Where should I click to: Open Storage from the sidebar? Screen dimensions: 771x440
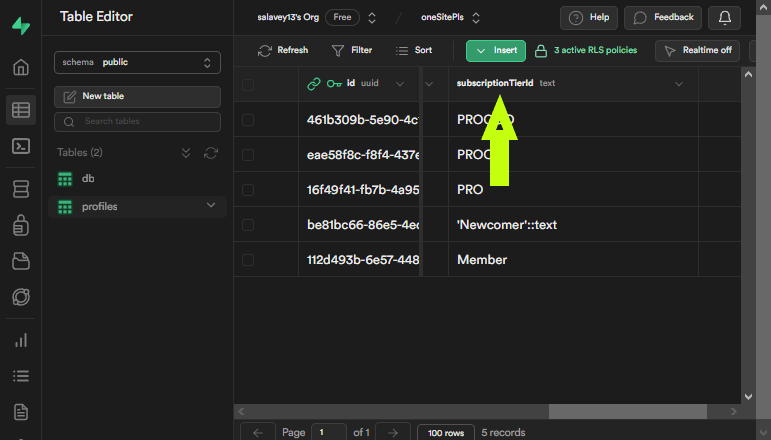pos(20,262)
